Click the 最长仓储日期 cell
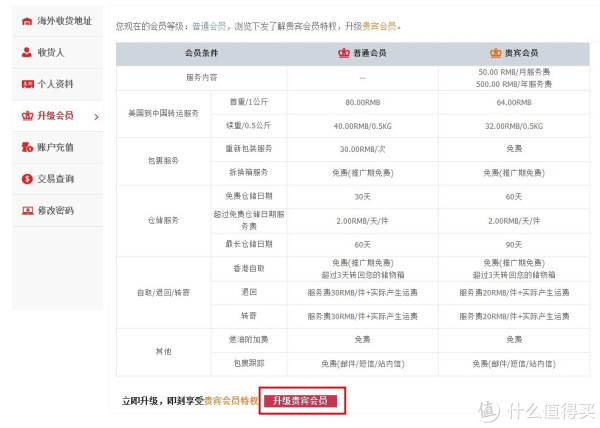This screenshot has width=600, height=428. click(x=249, y=244)
